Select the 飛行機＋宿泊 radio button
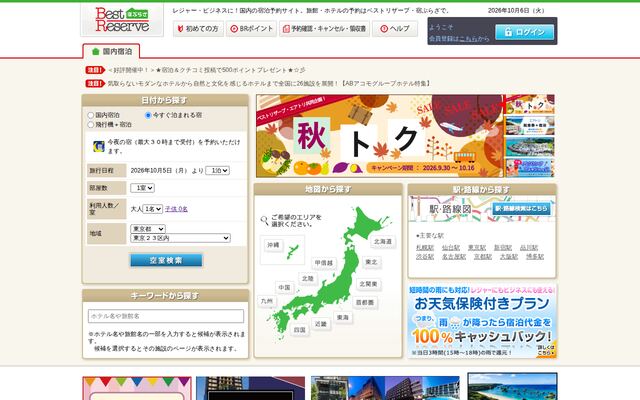Image resolution: width=640 pixels, height=400 pixels. [x=91, y=124]
